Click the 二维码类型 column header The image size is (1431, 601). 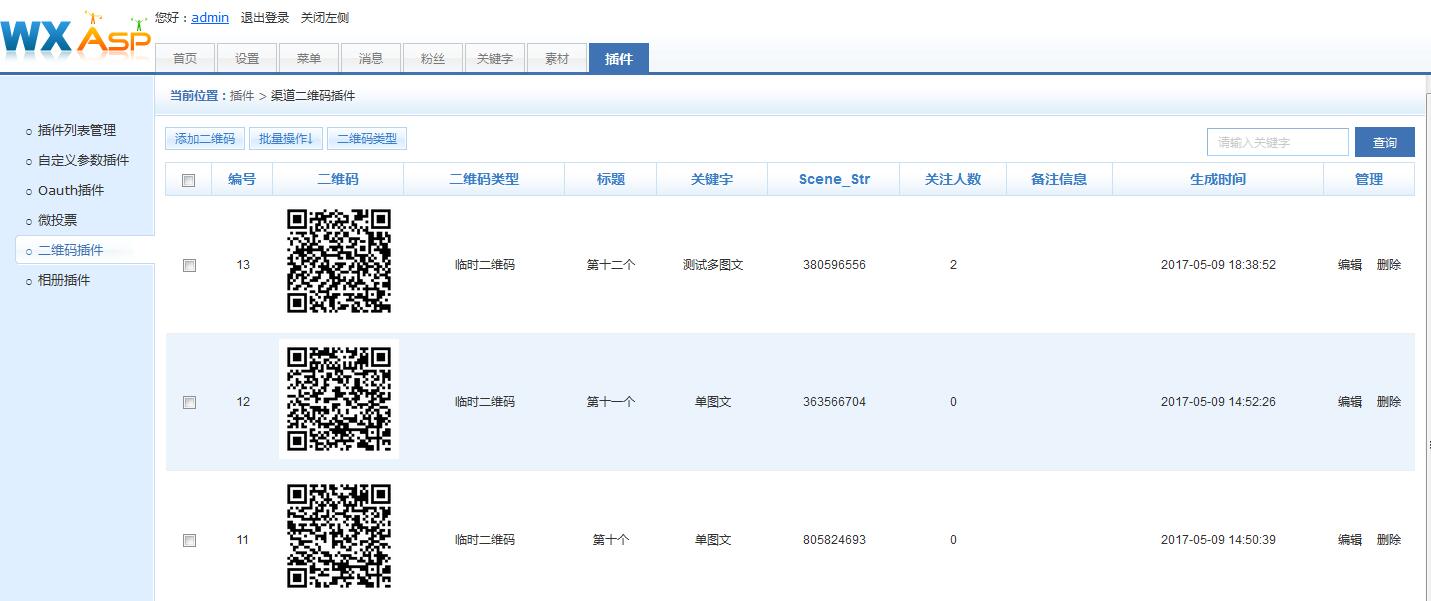coord(484,180)
